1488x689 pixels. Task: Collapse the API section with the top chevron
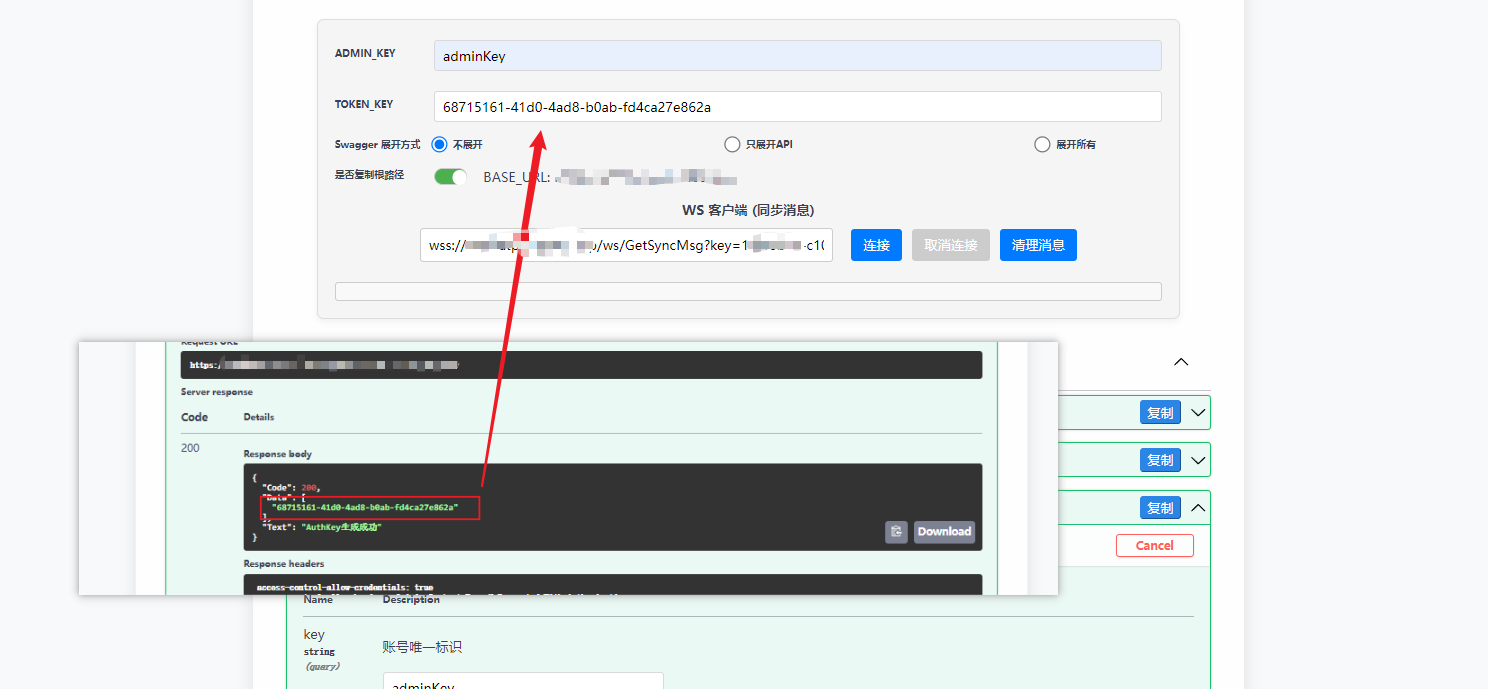click(x=1181, y=362)
